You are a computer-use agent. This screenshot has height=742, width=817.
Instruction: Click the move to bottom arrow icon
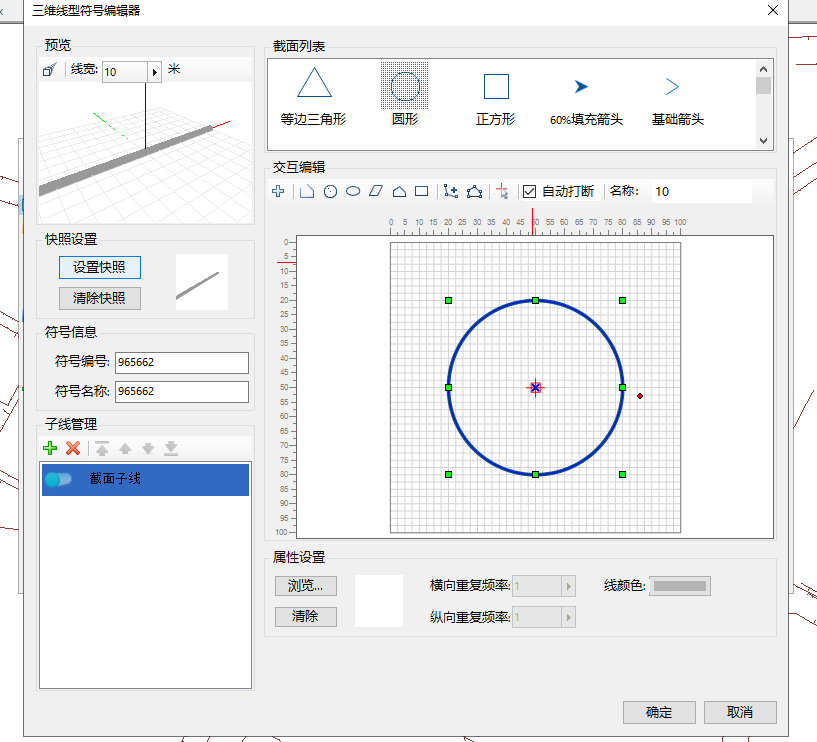click(x=171, y=448)
